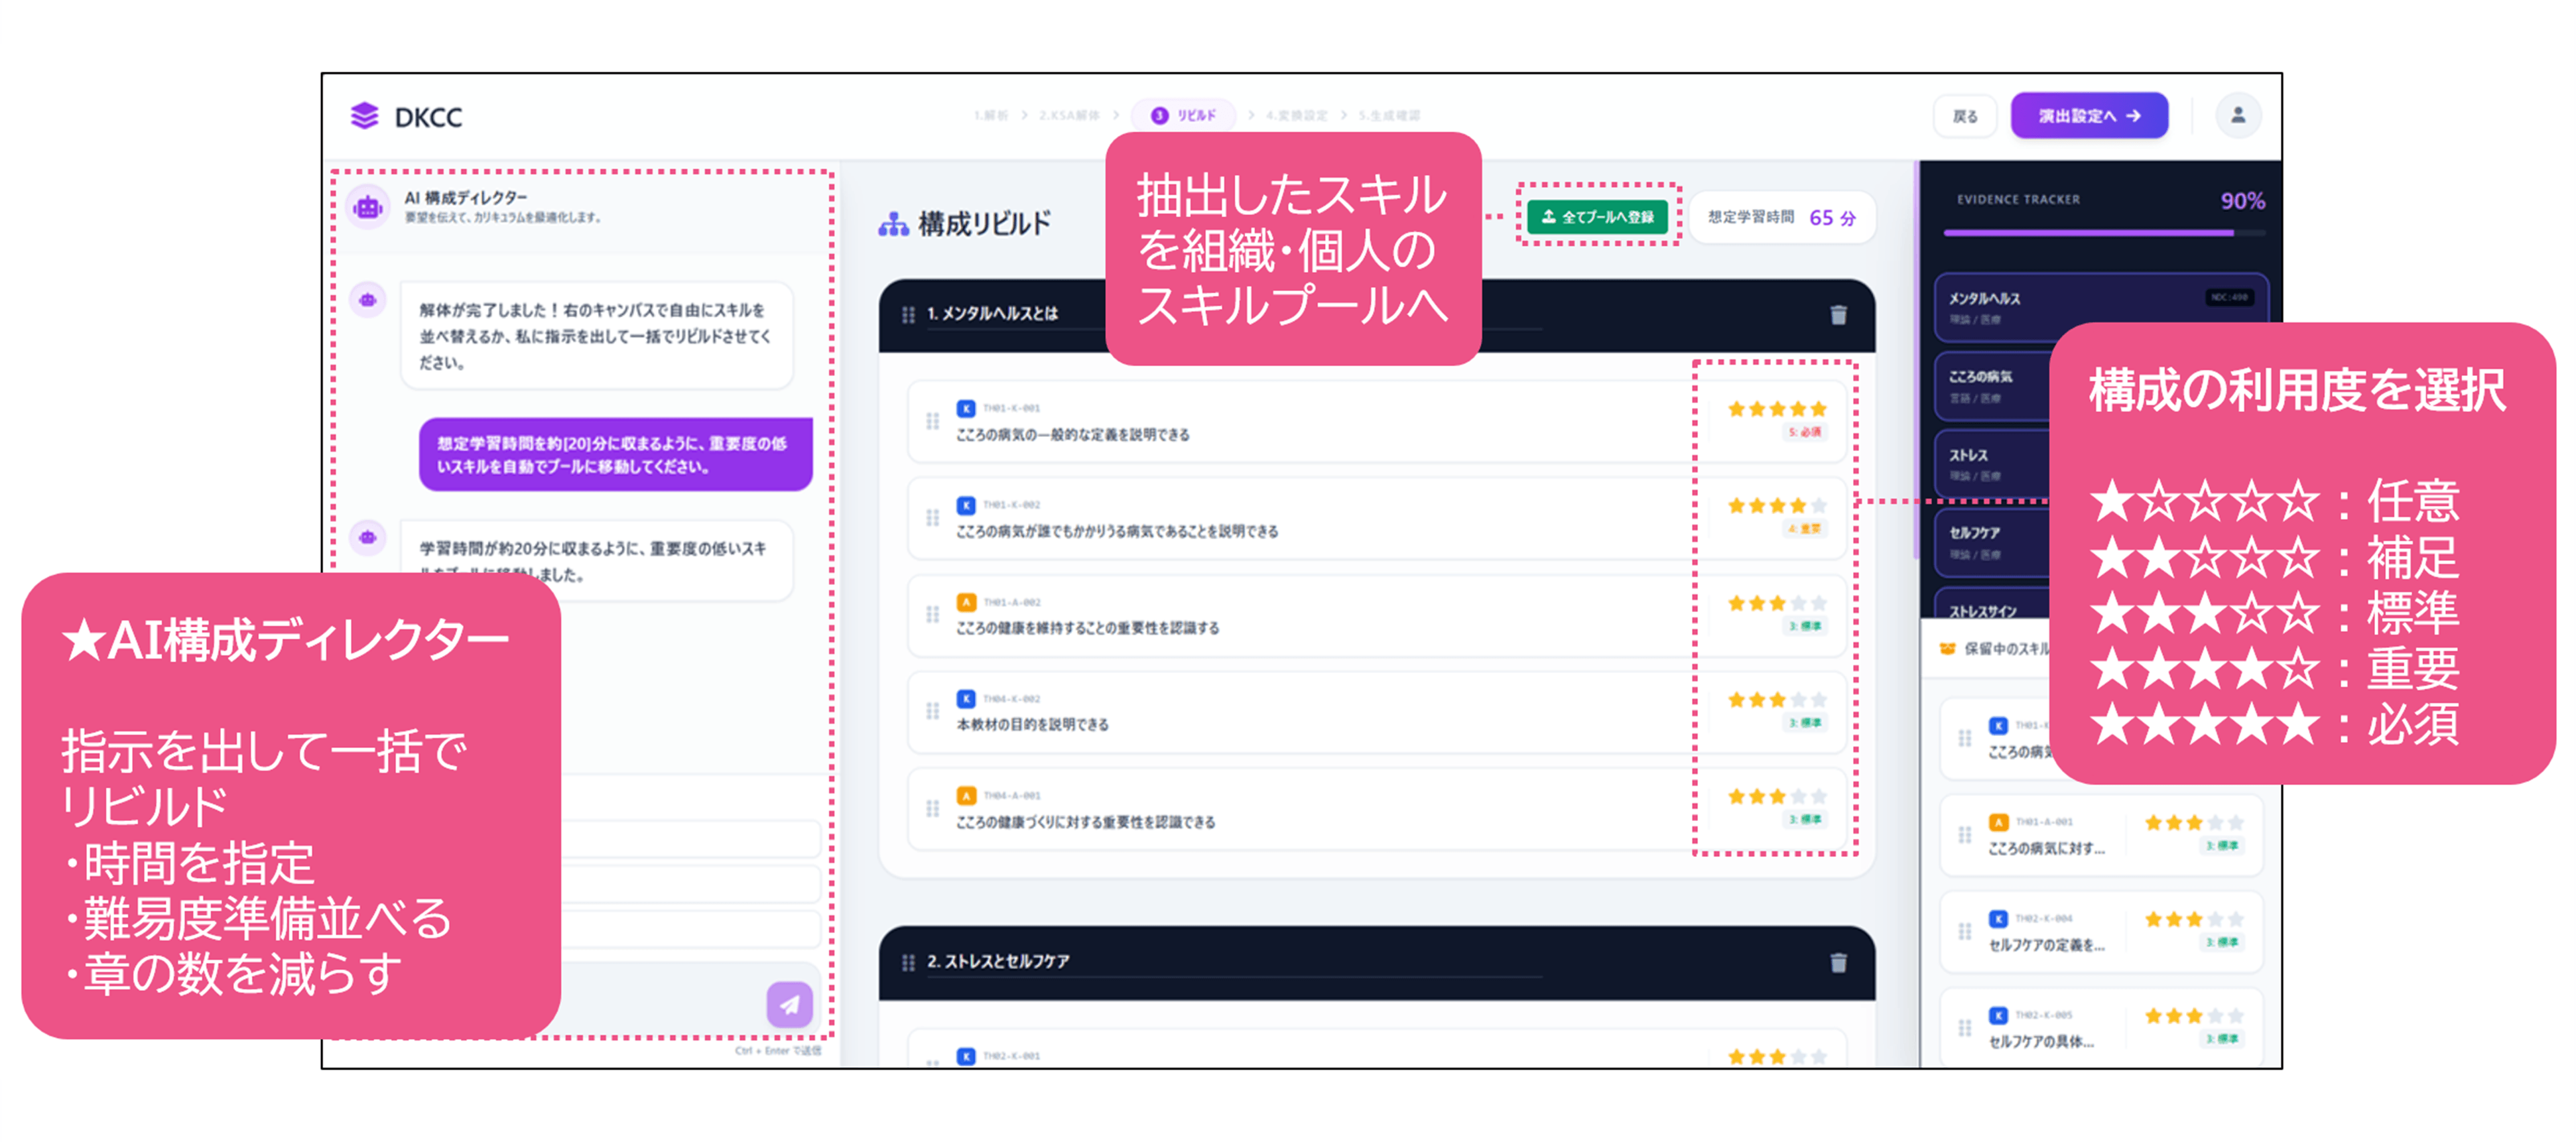Click the AI構成ディレクター robot icon
Screen dimensions: 2576x1142
tap(368, 207)
